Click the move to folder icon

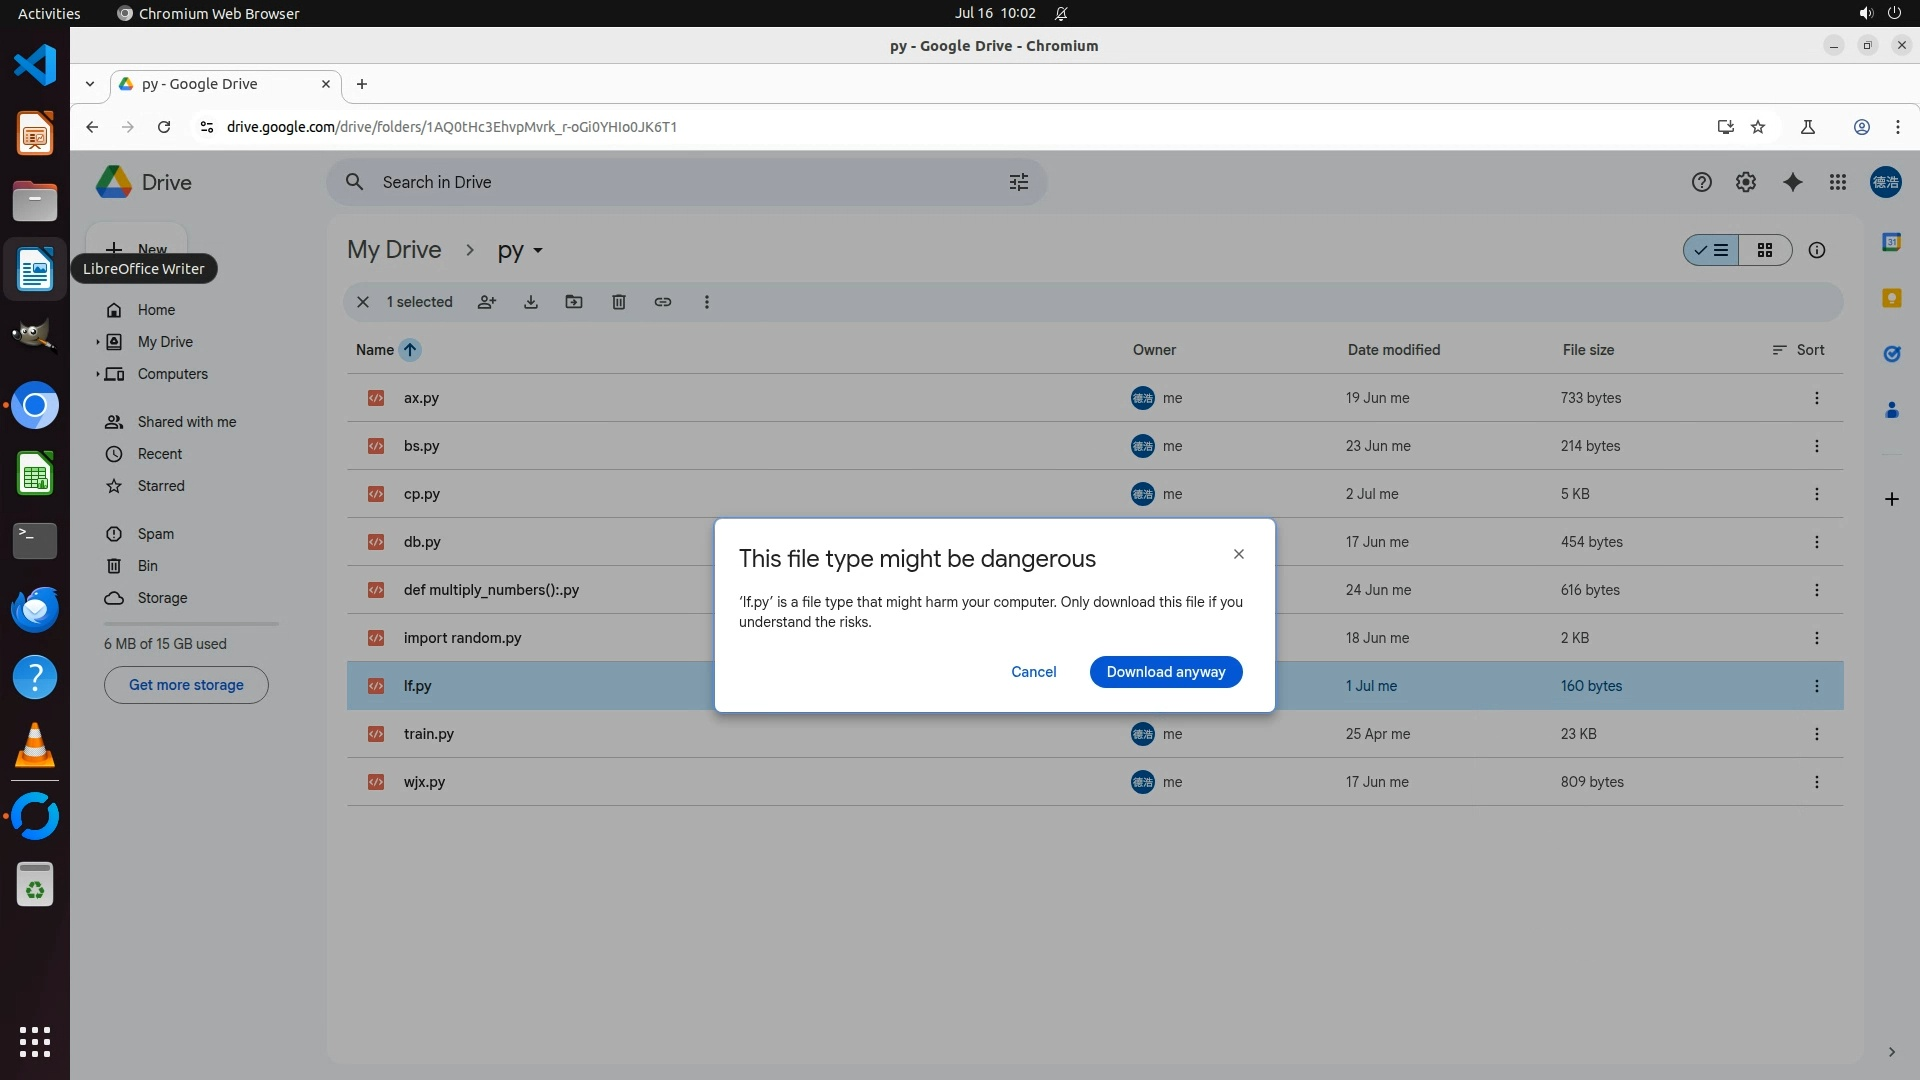tap(574, 302)
